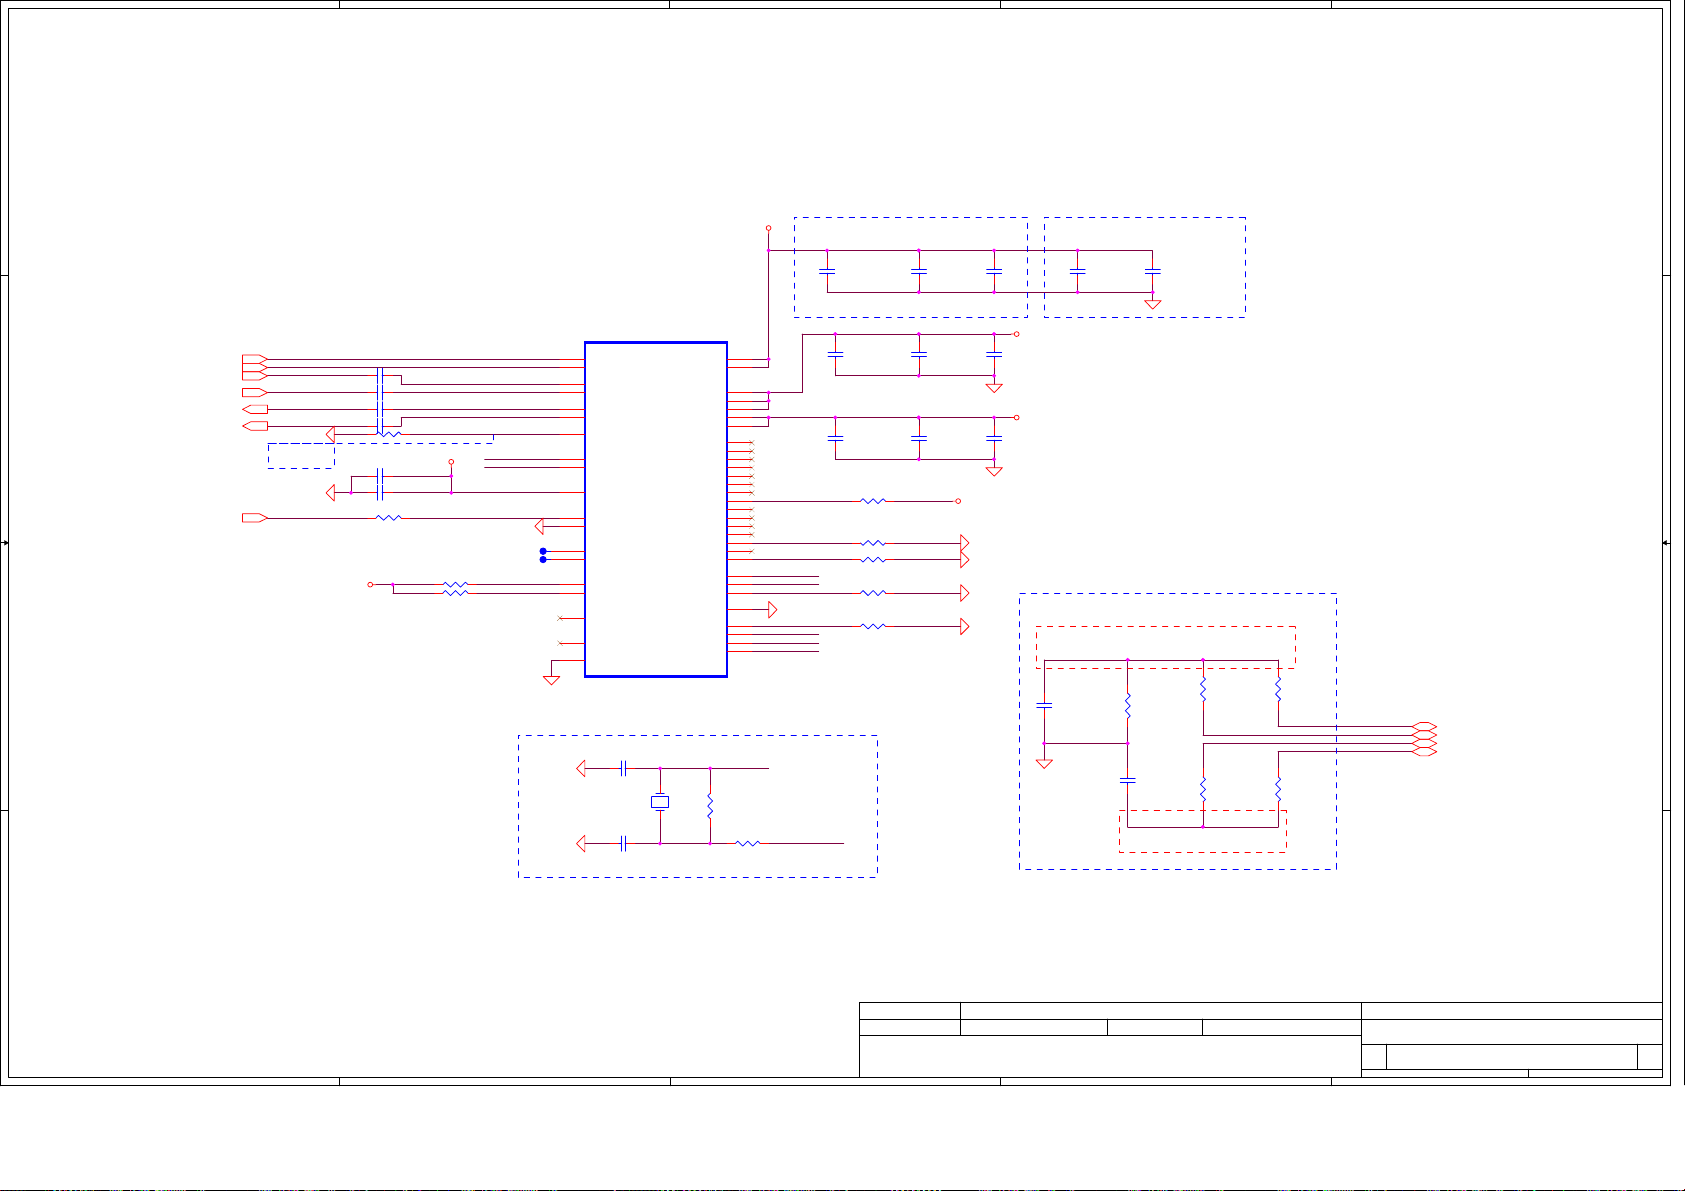This screenshot has width=1685, height=1191.
Task: Click the upper red dashed rectangle outline
Action: 1165,628
